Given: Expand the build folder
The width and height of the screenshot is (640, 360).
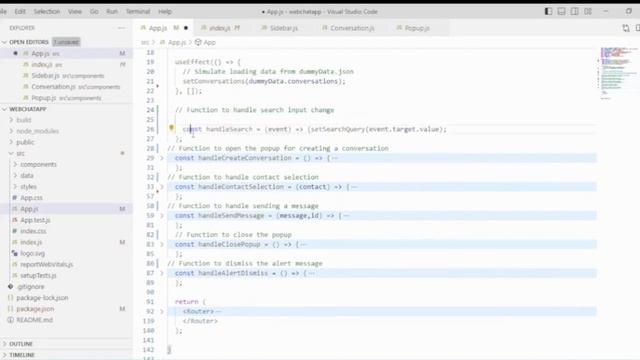Looking at the screenshot, I should [24, 120].
